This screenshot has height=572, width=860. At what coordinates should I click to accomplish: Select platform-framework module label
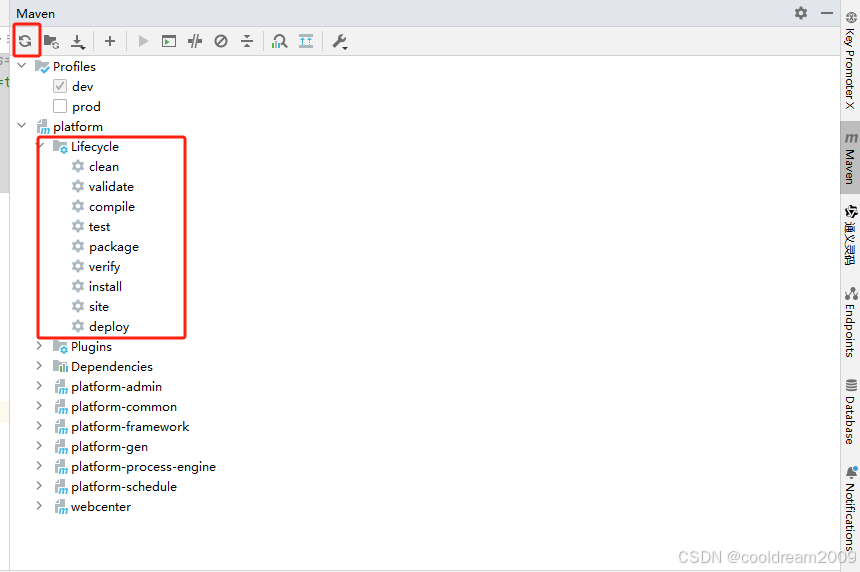tap(130, 427)
